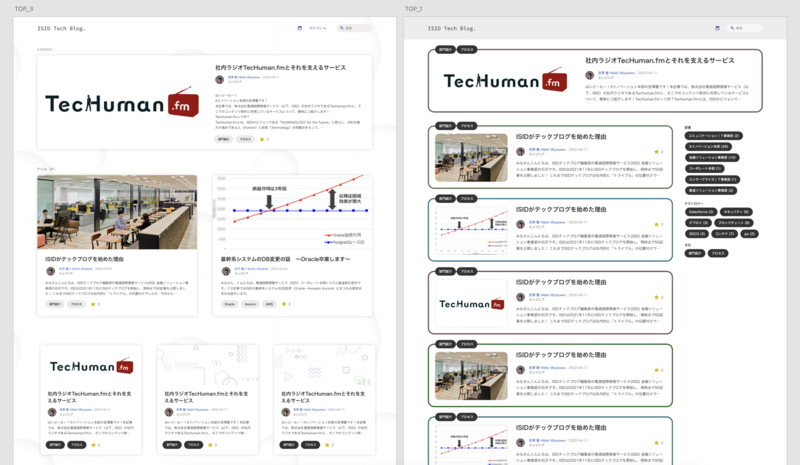This screenshot has height=465, width=800.
Task: Select コミュニケーションIT事業部 (2) department tag
Action: [714, 136]
